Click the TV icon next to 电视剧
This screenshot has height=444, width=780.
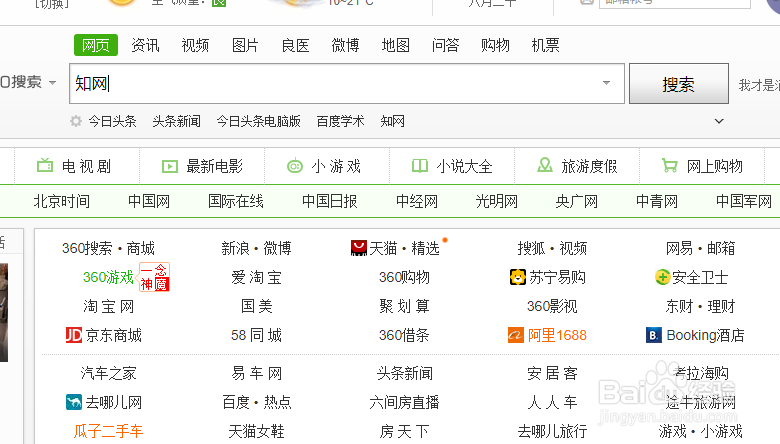[45, 165]
